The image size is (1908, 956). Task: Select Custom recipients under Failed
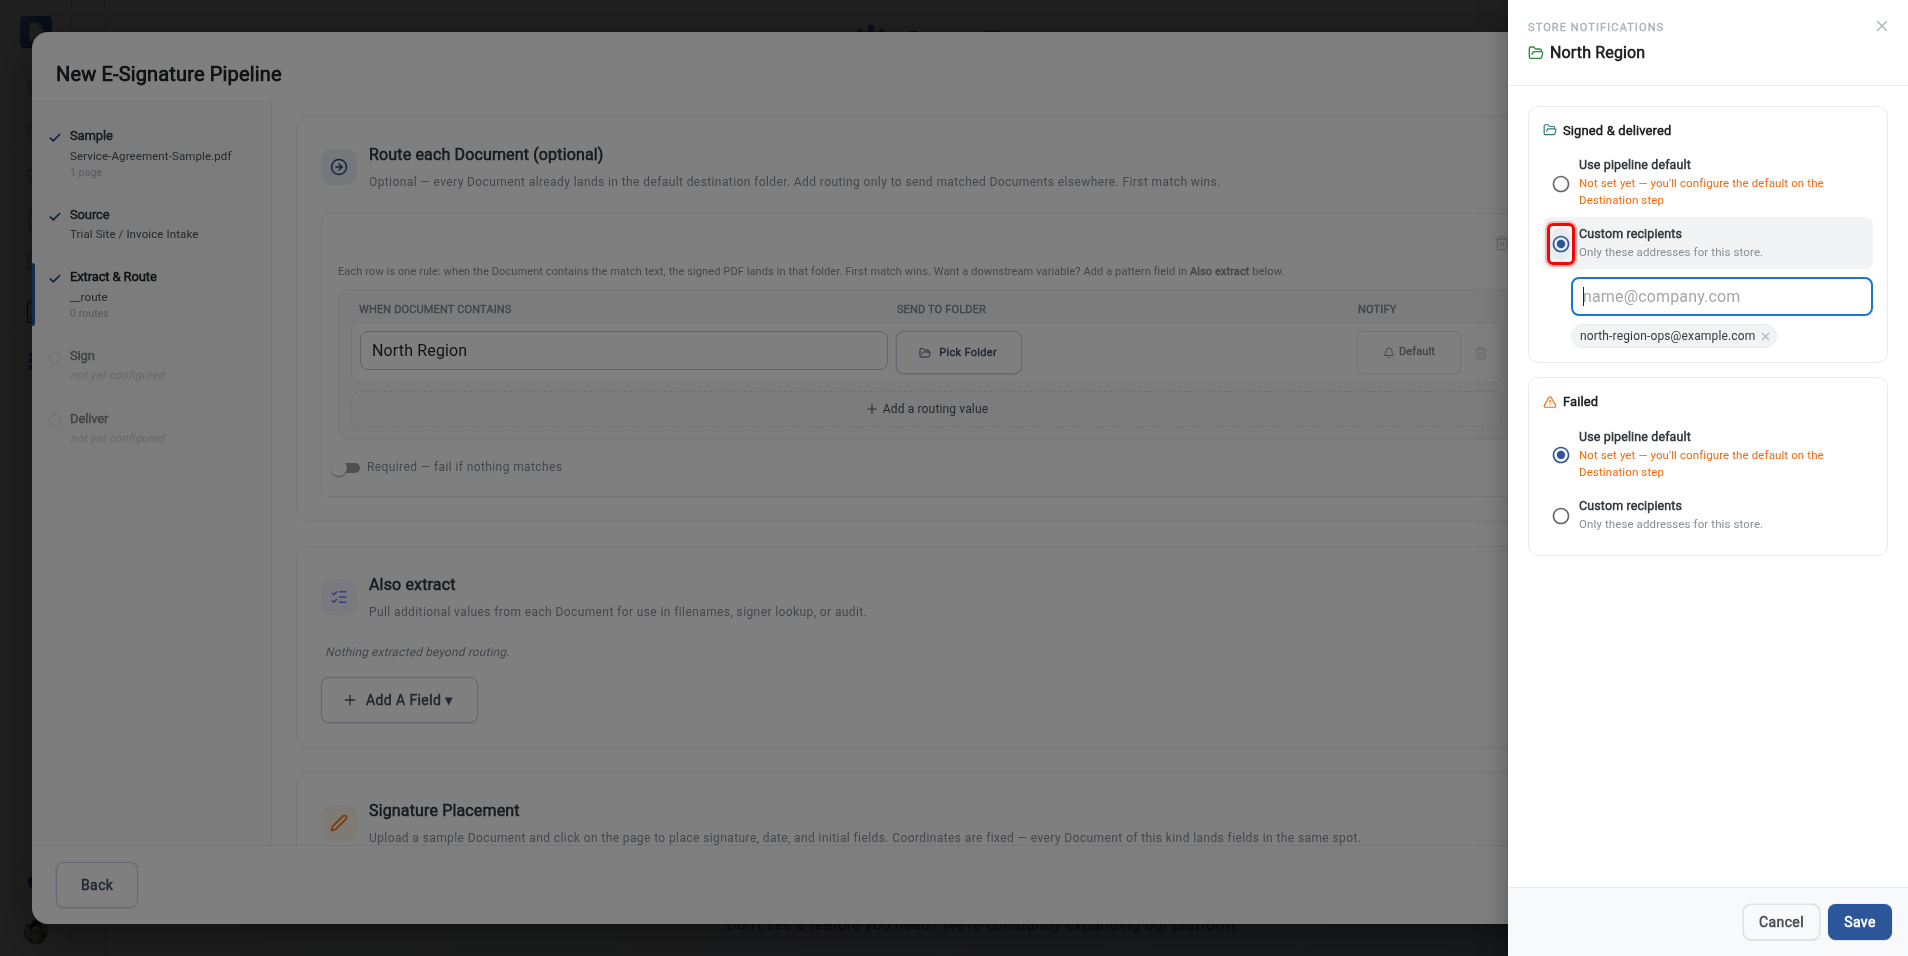1560,516
